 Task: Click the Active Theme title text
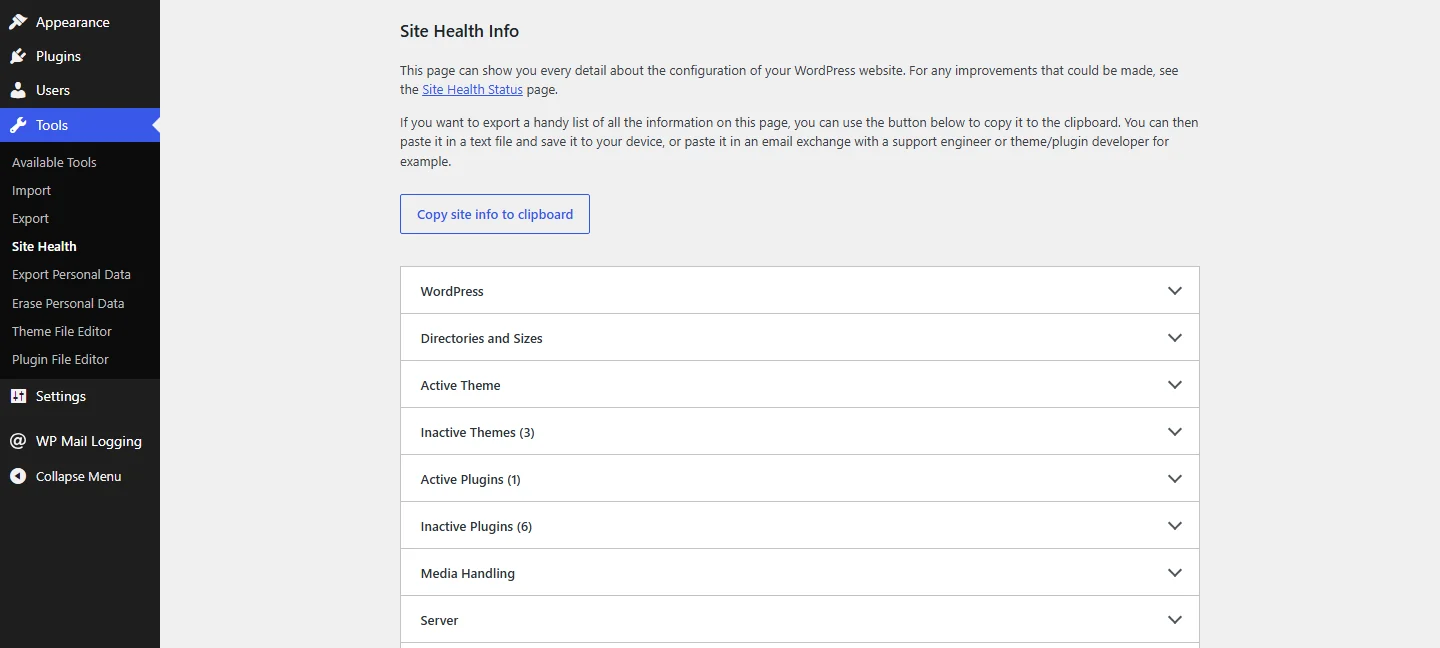point(460,385)
